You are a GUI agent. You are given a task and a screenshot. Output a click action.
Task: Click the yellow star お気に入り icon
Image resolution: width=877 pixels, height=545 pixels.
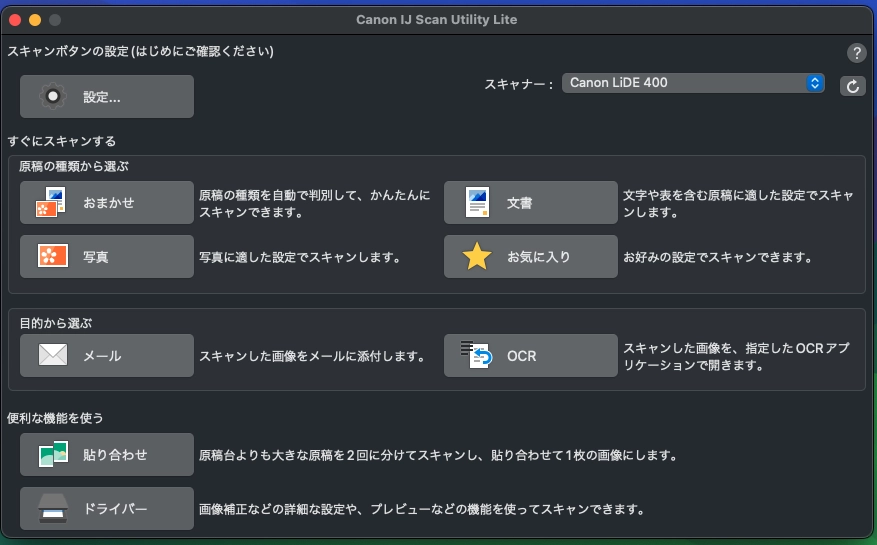(x=477, y=256)
